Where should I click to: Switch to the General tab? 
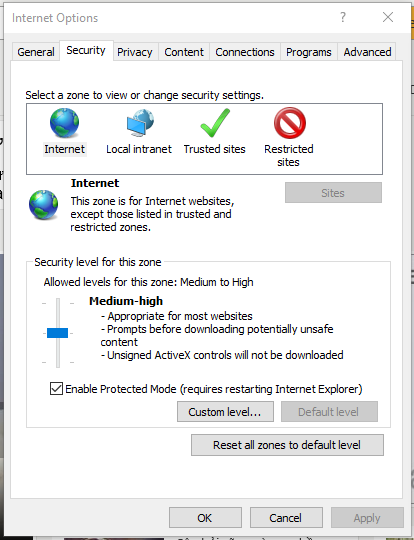pyautogui.click(x=36, y=52)
